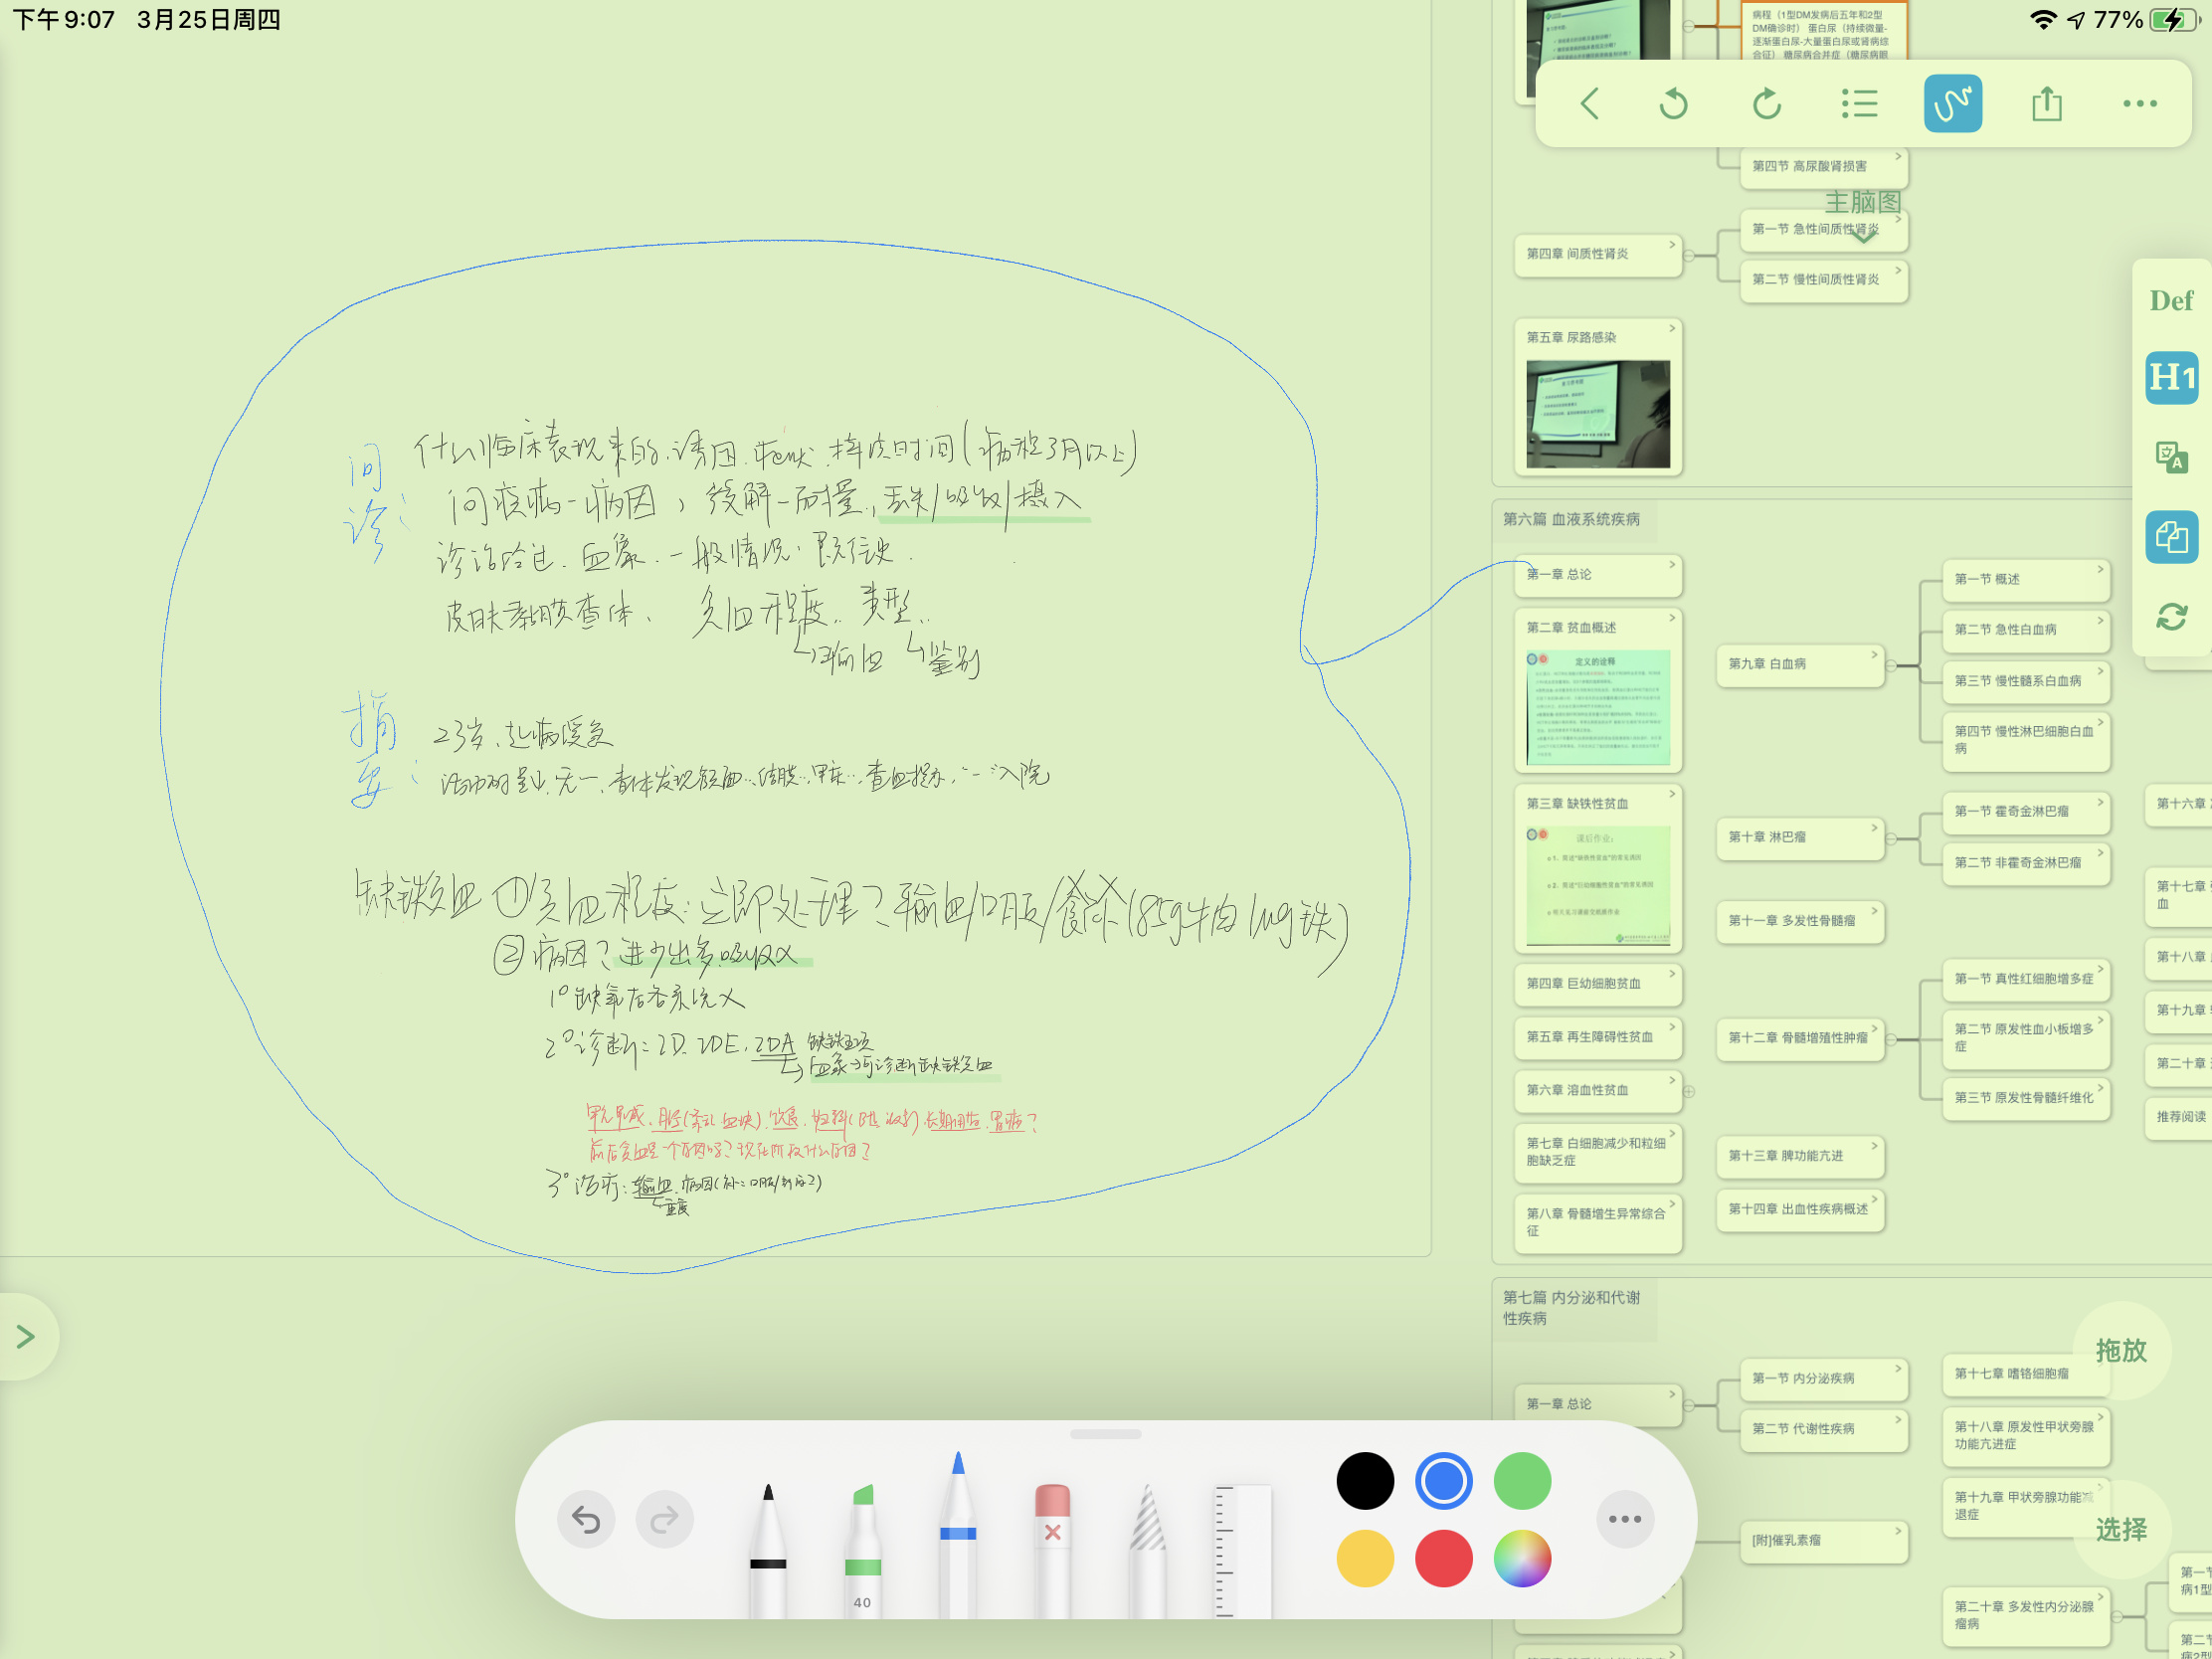Tap the back arrow in top toolbar

pyautogui.click(x=1589, y=104)
